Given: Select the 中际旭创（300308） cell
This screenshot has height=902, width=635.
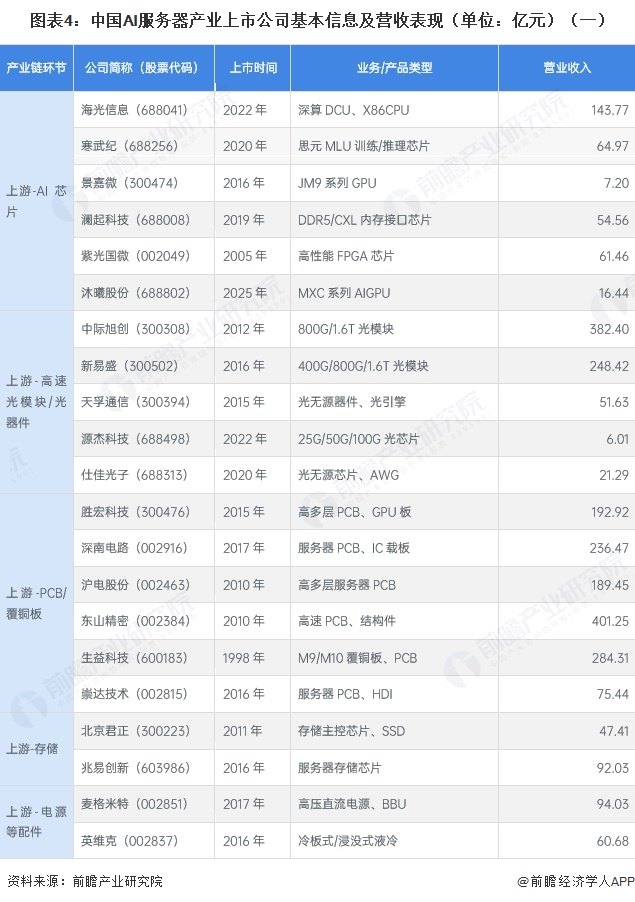Looking at the screenshot, I should tap(144, 329).
